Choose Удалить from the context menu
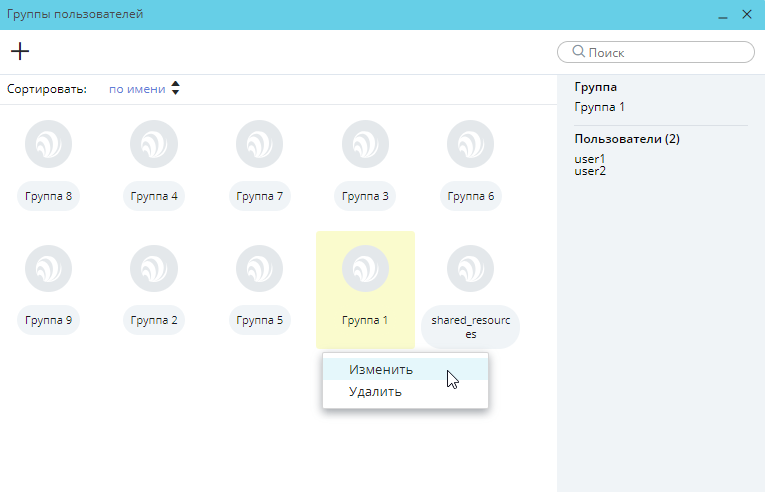Screen dimensions: 765x492 point(376,391)
